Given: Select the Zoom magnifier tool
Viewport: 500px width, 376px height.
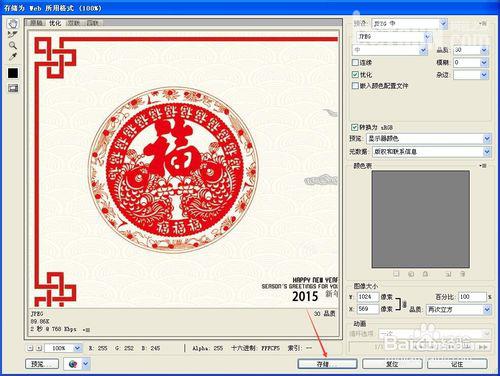Looking at the screenshot, I should click(x=13, y=45).
